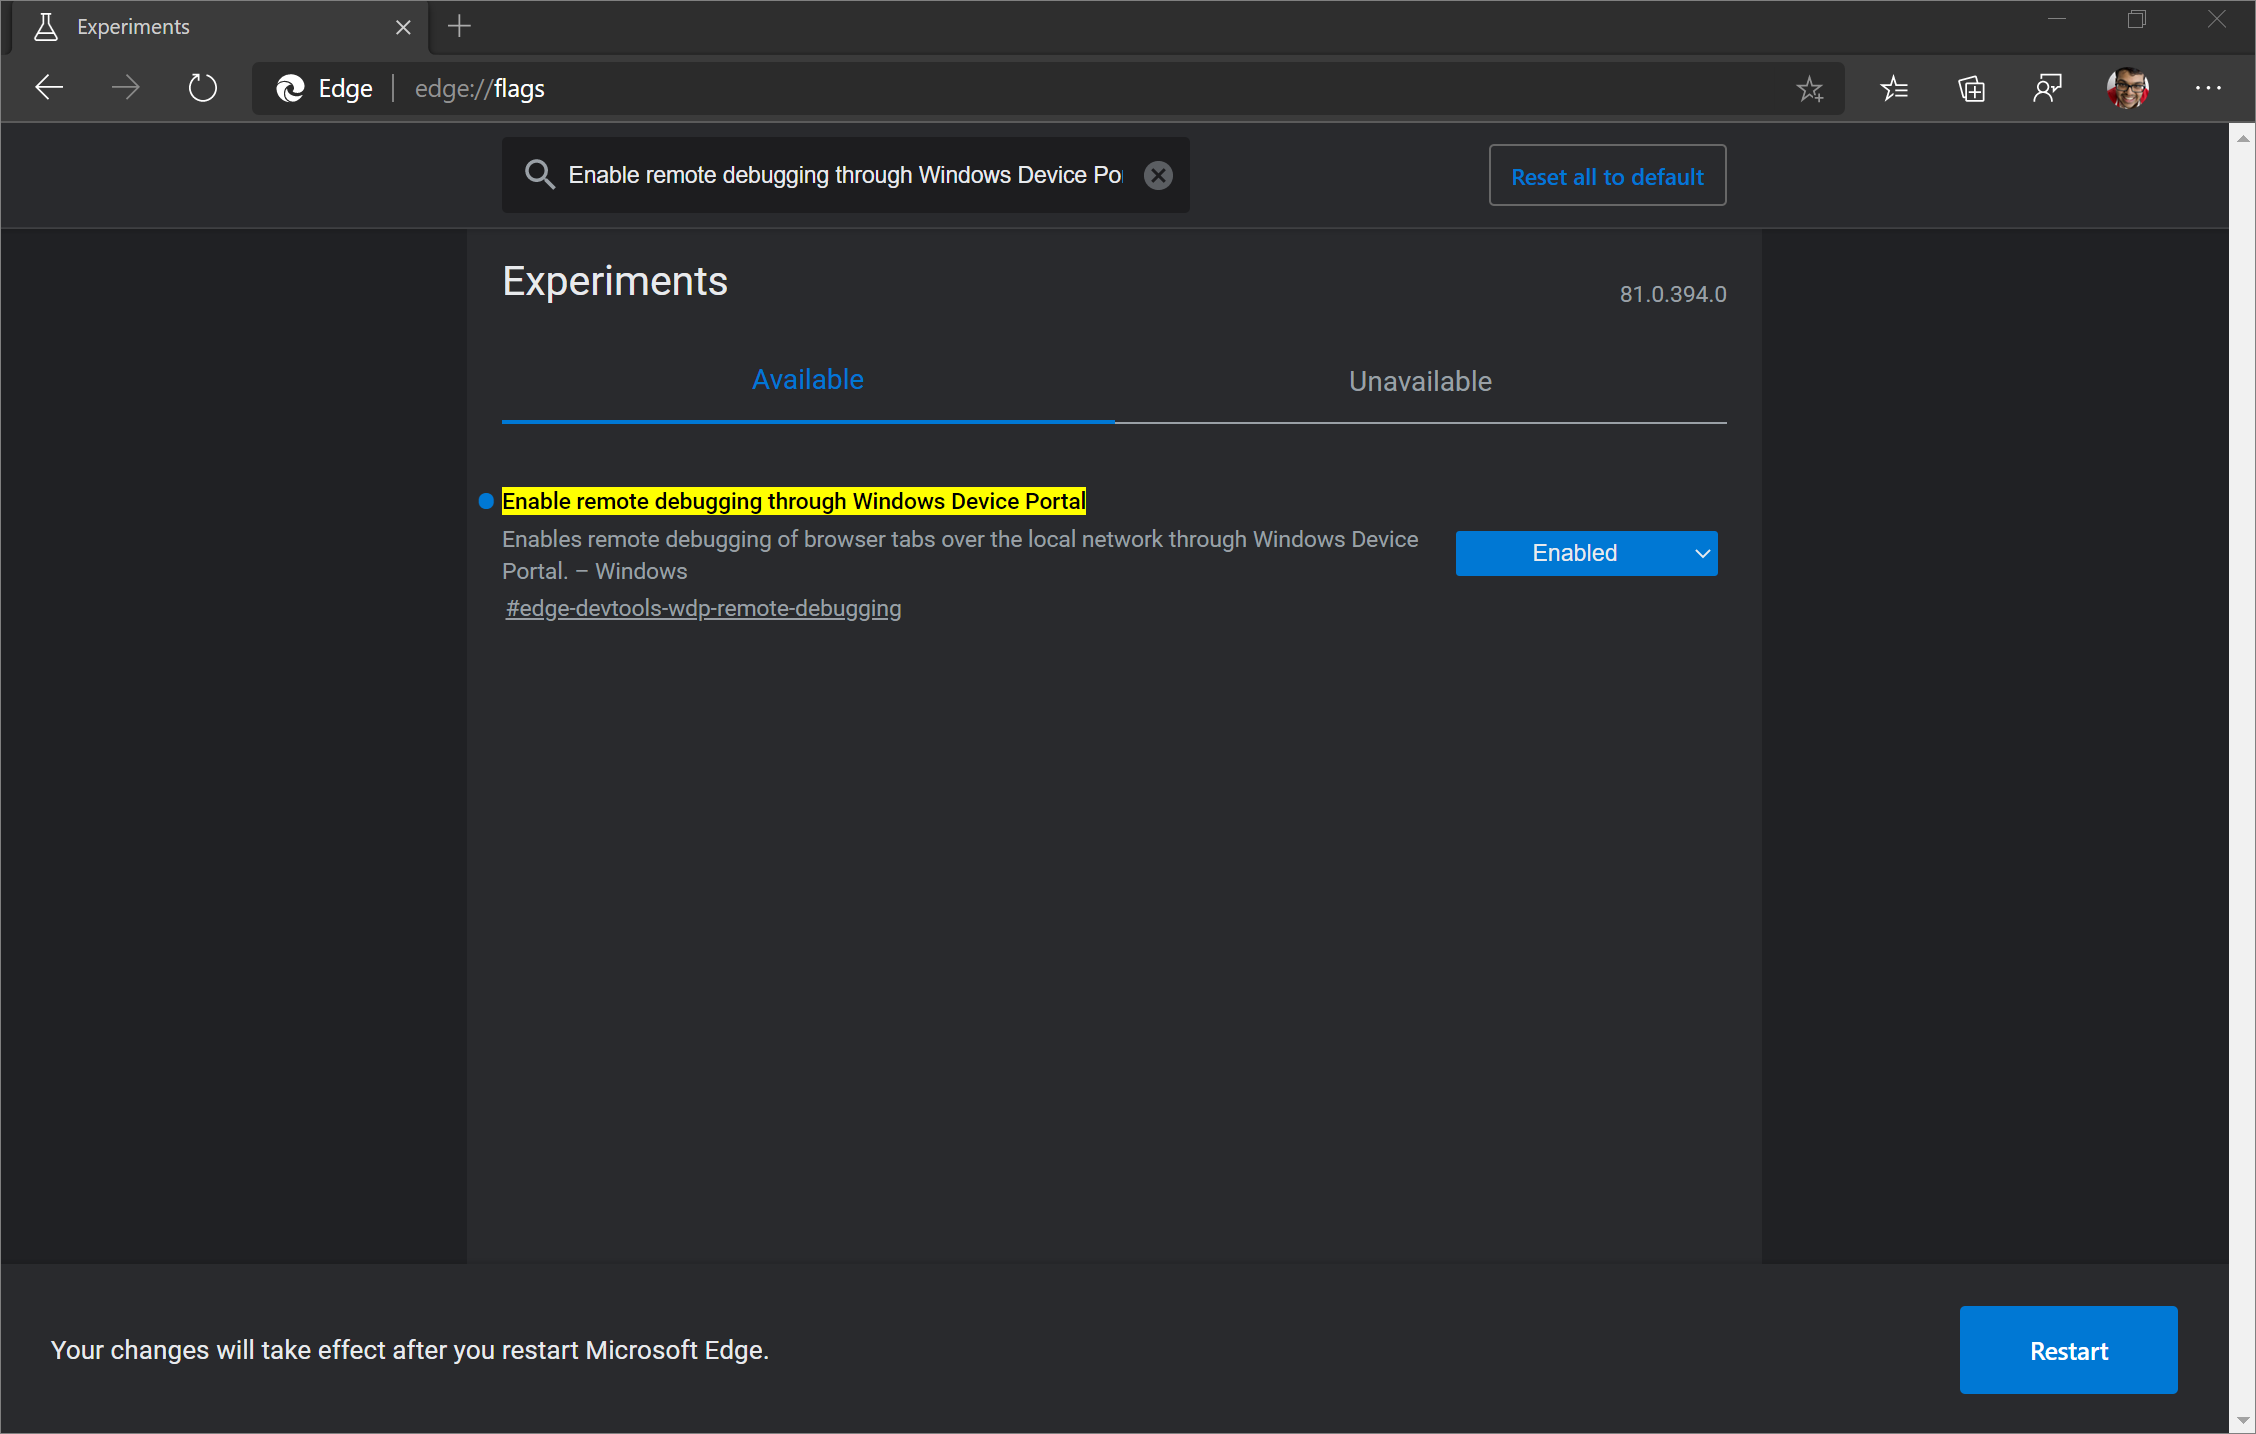Screen dimensions: 2256x1434
Task: Click the favorites/bookmark star icon
Action: pyautogui.click(x=1809, y=89)
